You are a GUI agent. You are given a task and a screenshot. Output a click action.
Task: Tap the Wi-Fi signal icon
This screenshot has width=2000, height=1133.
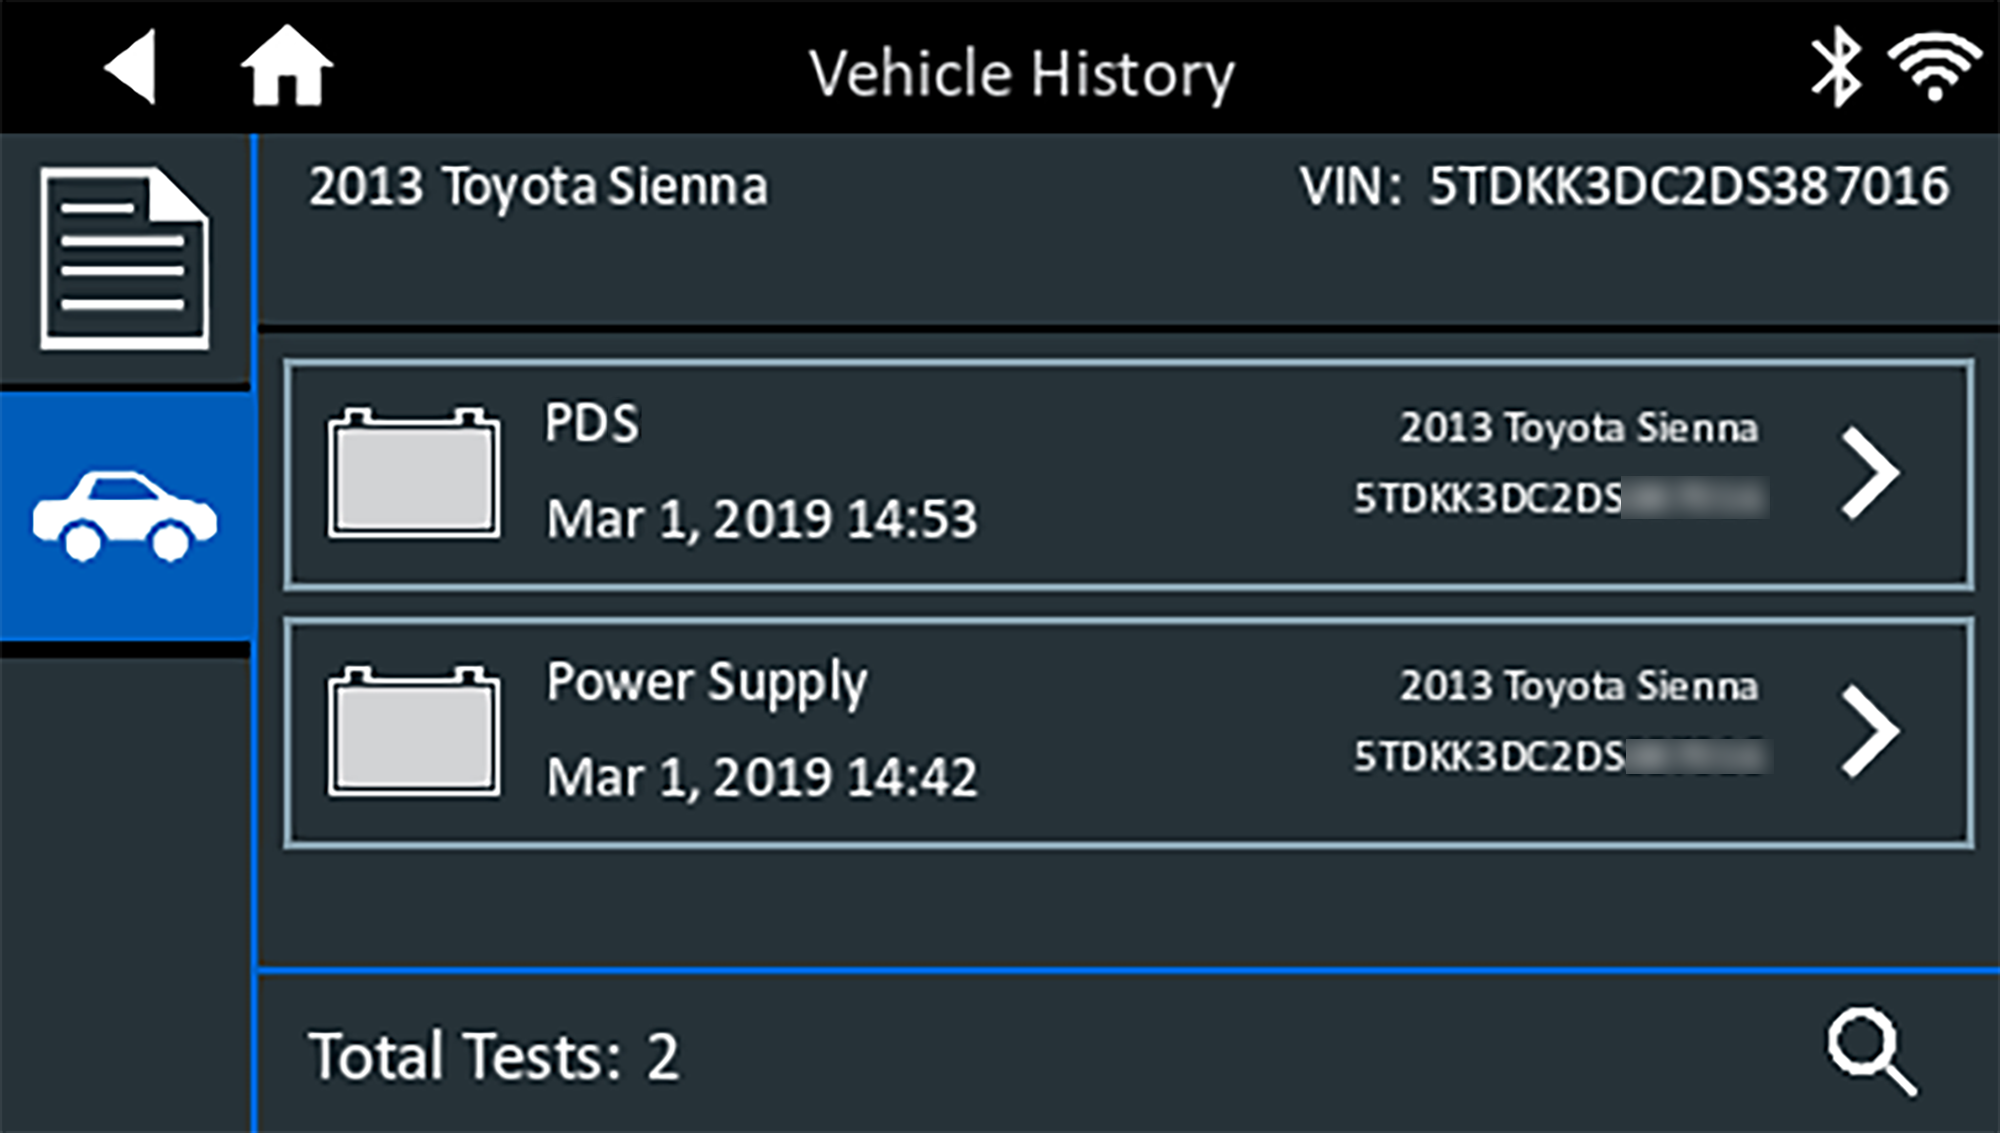tap(1934, 67)
